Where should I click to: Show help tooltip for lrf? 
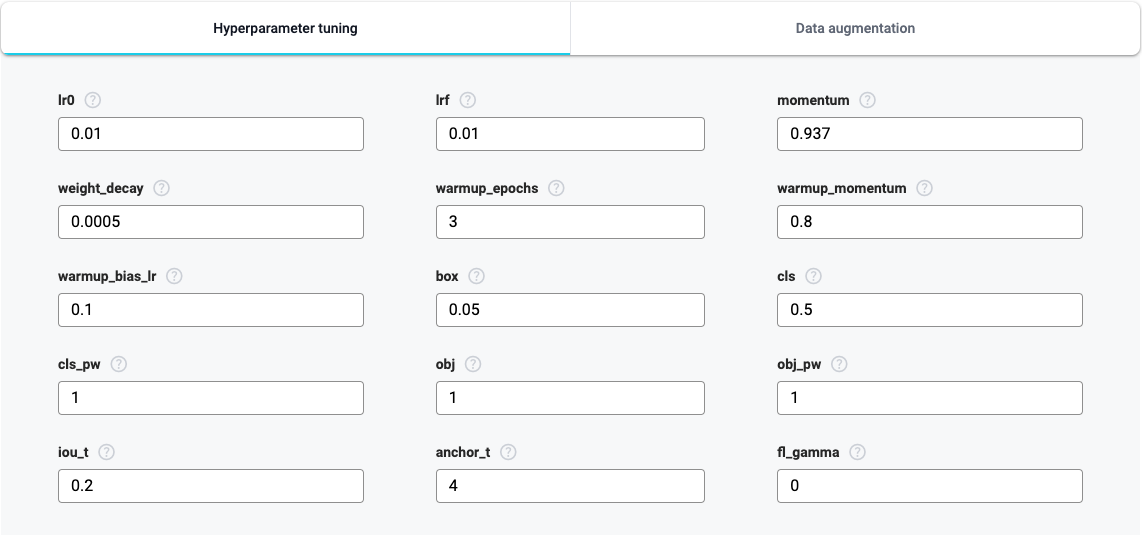coord(468,100)
